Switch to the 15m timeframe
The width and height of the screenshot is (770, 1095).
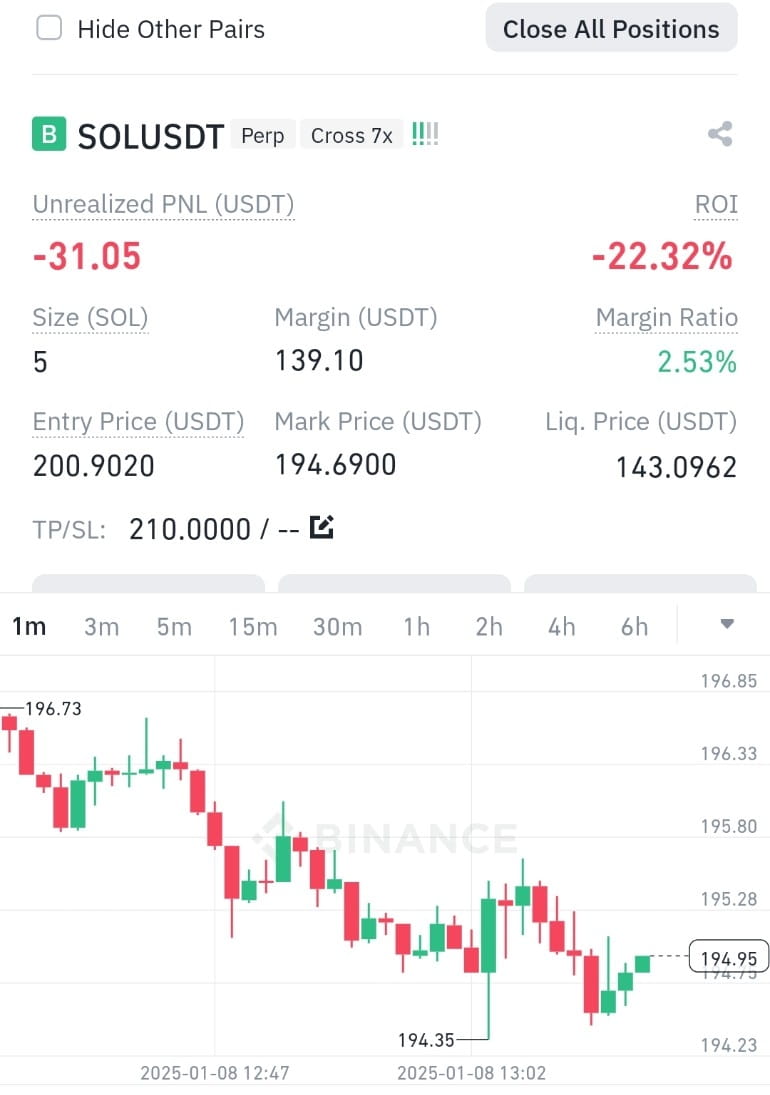click(x=253, y=626)
